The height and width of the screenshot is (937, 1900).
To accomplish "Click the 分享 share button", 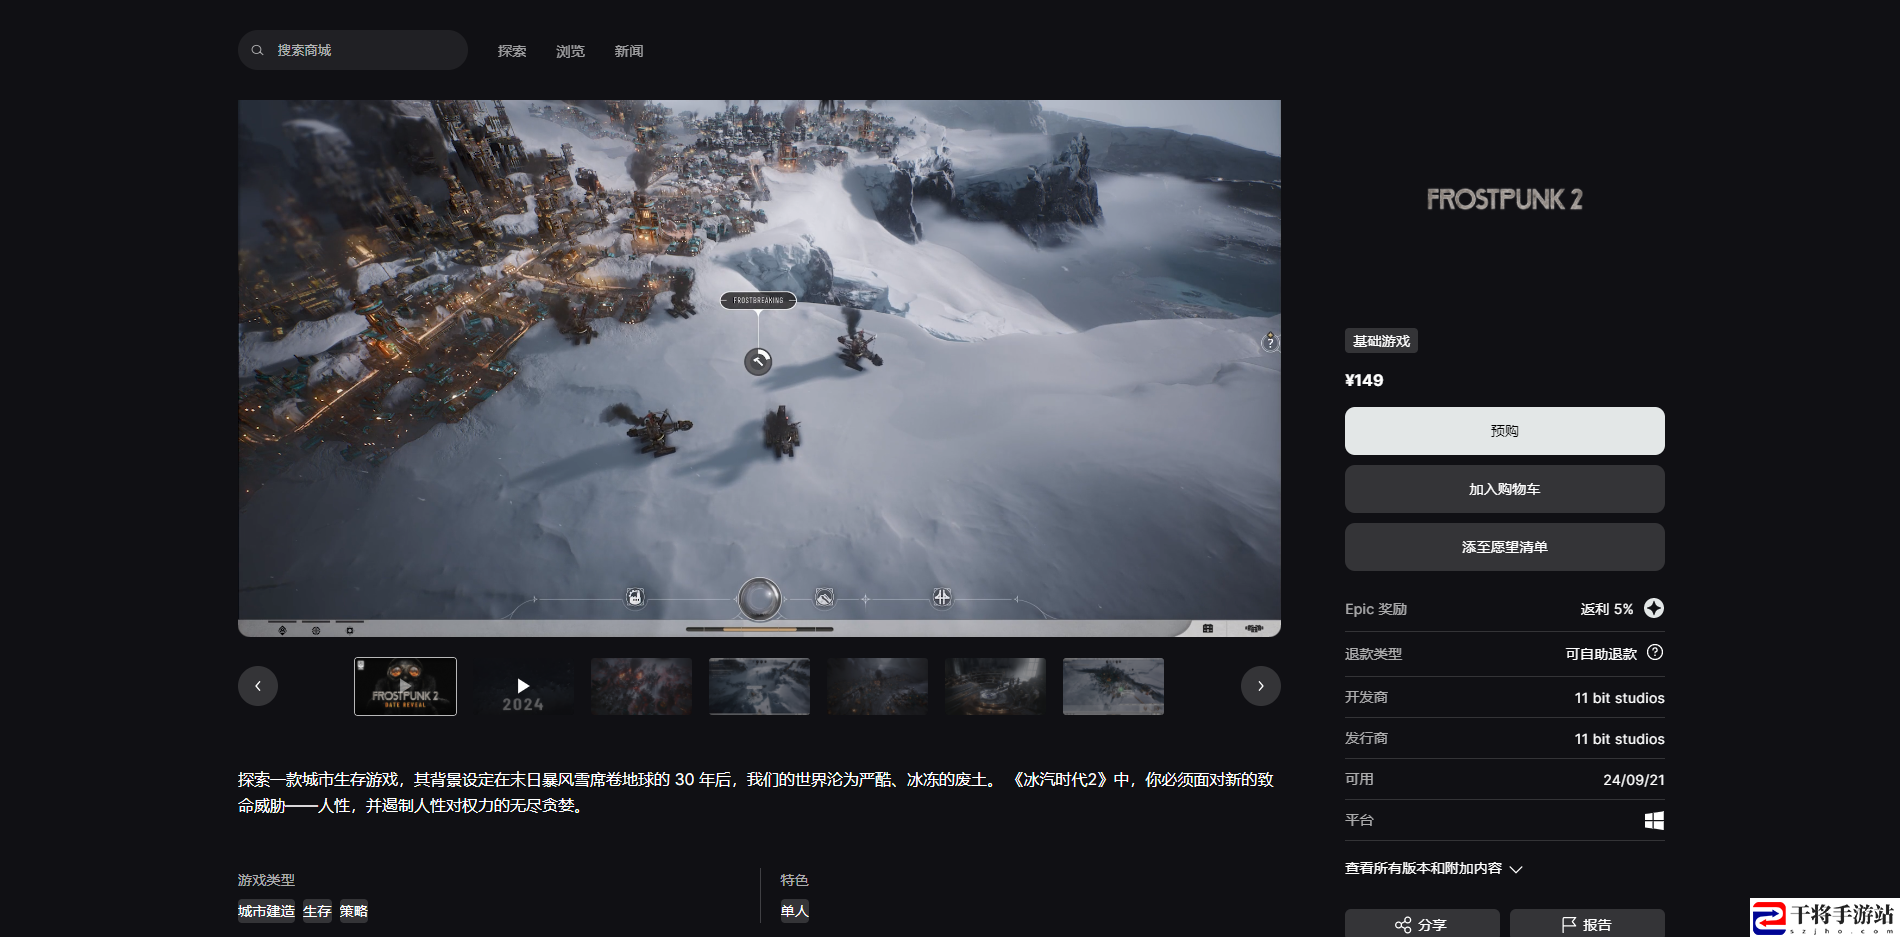I will (1422, 924).
